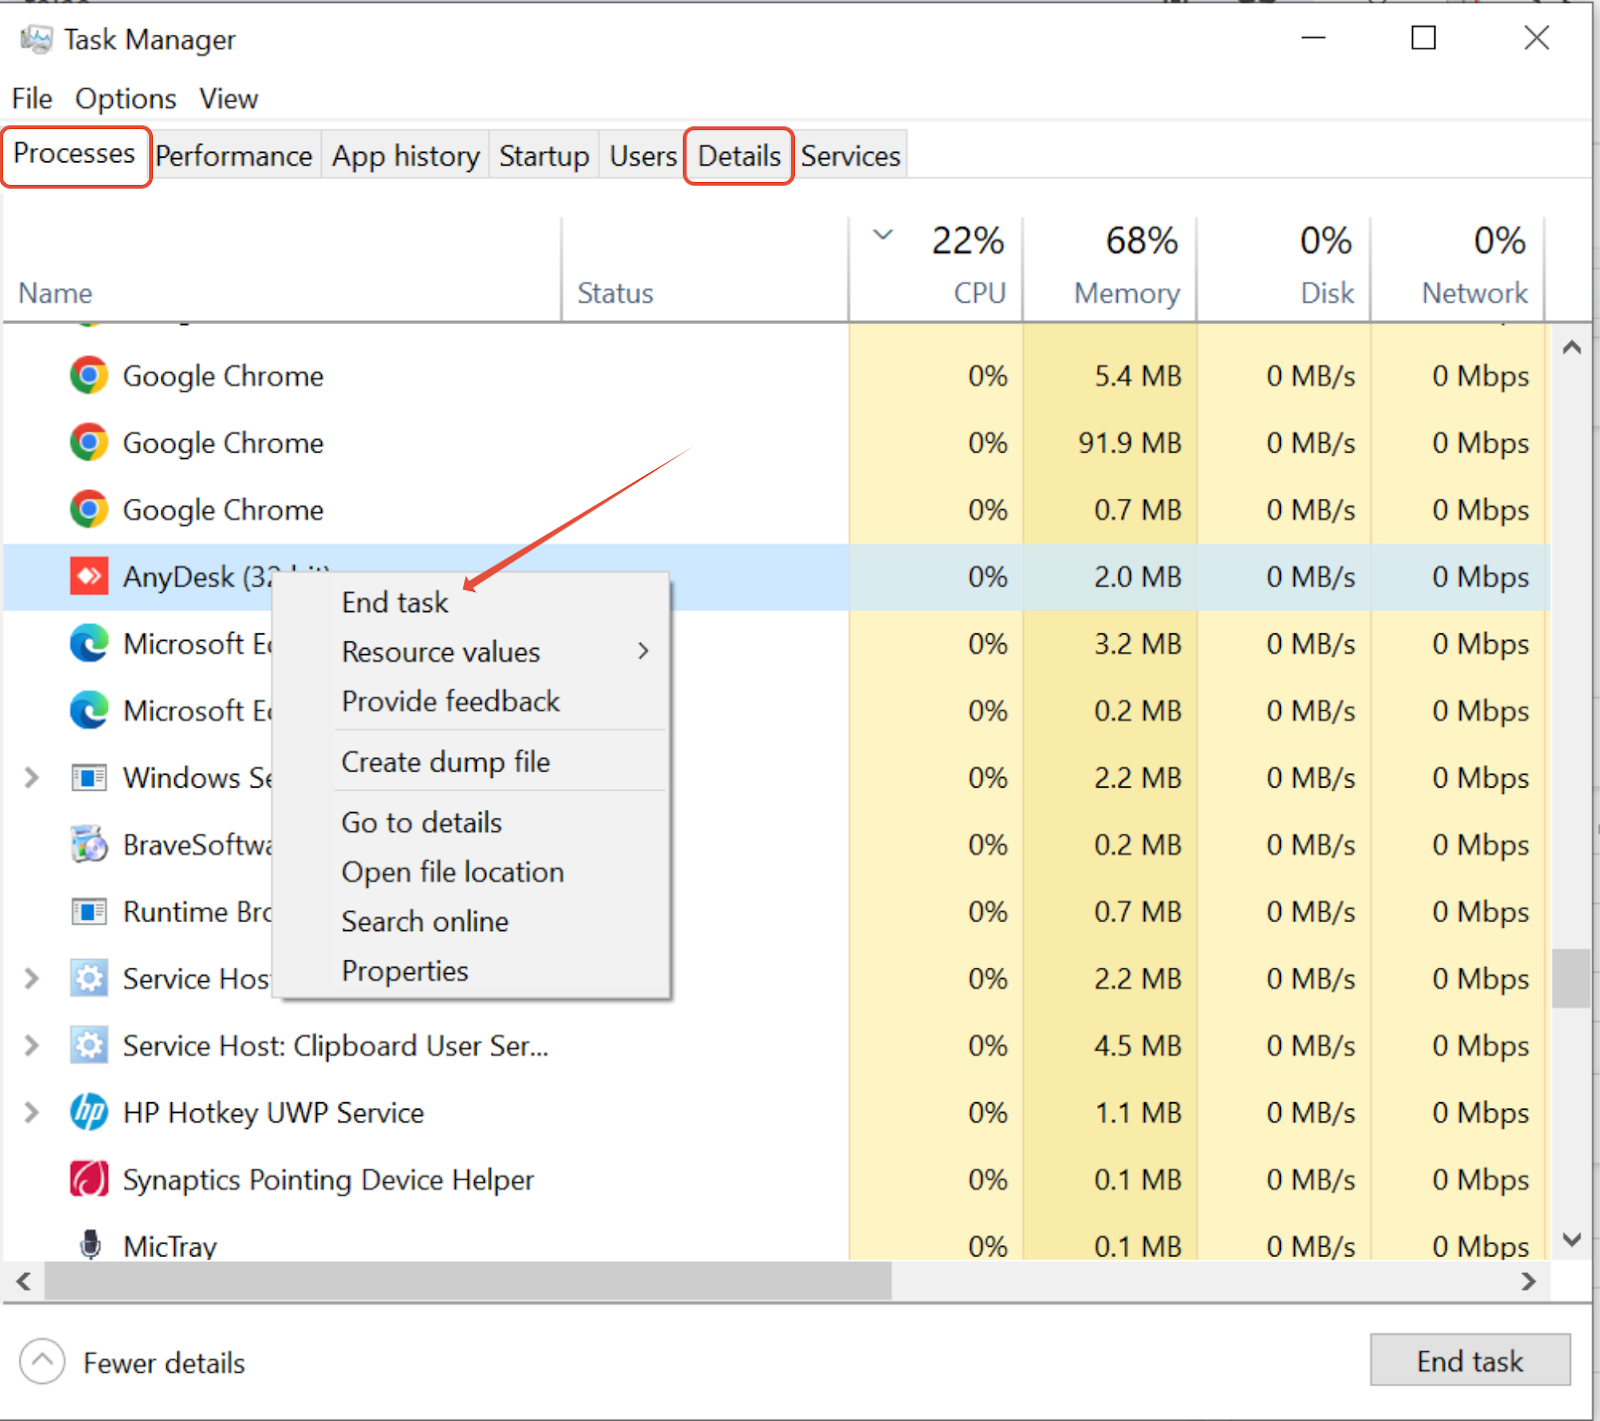Viewport: 1600px width, 1421px height.
Task: Click the horizontal scrollbar left arrow
Action: 23,1281
